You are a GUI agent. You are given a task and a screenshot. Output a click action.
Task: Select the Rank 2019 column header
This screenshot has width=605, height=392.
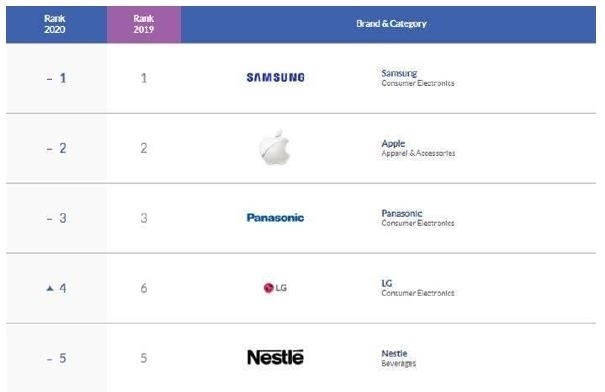point(144,24)
